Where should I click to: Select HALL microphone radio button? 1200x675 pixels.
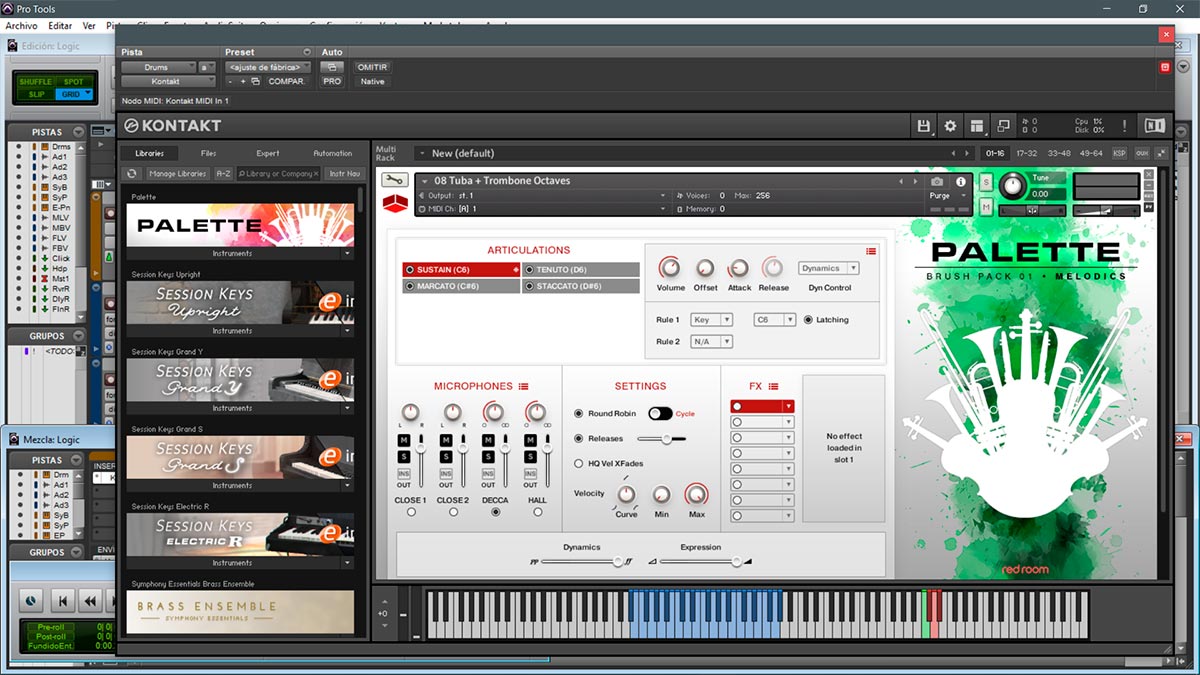pyautogui.click(x=538, y=512)
